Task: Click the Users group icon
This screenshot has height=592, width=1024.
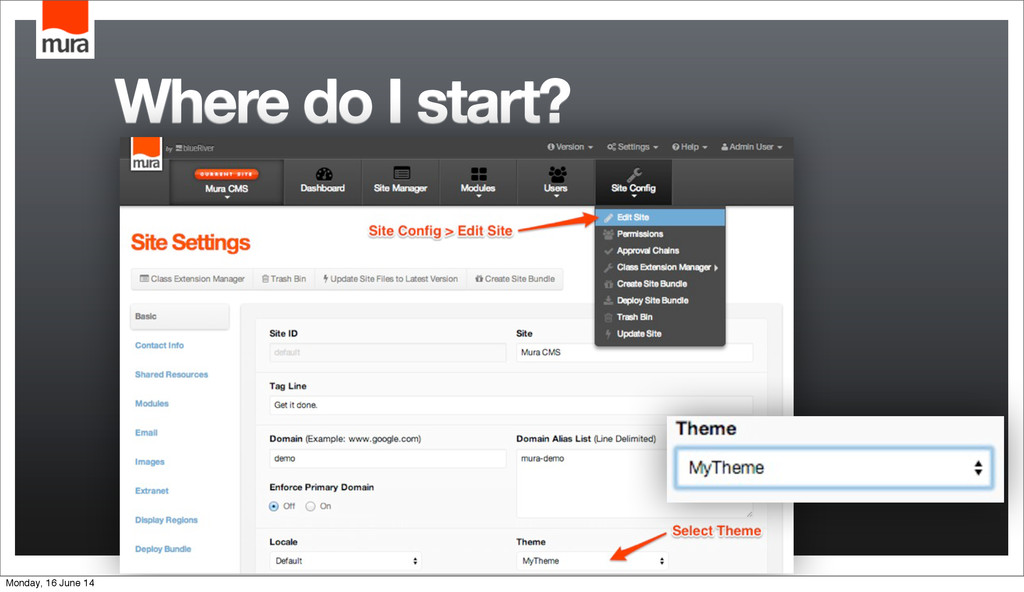Action: [557, 173]
